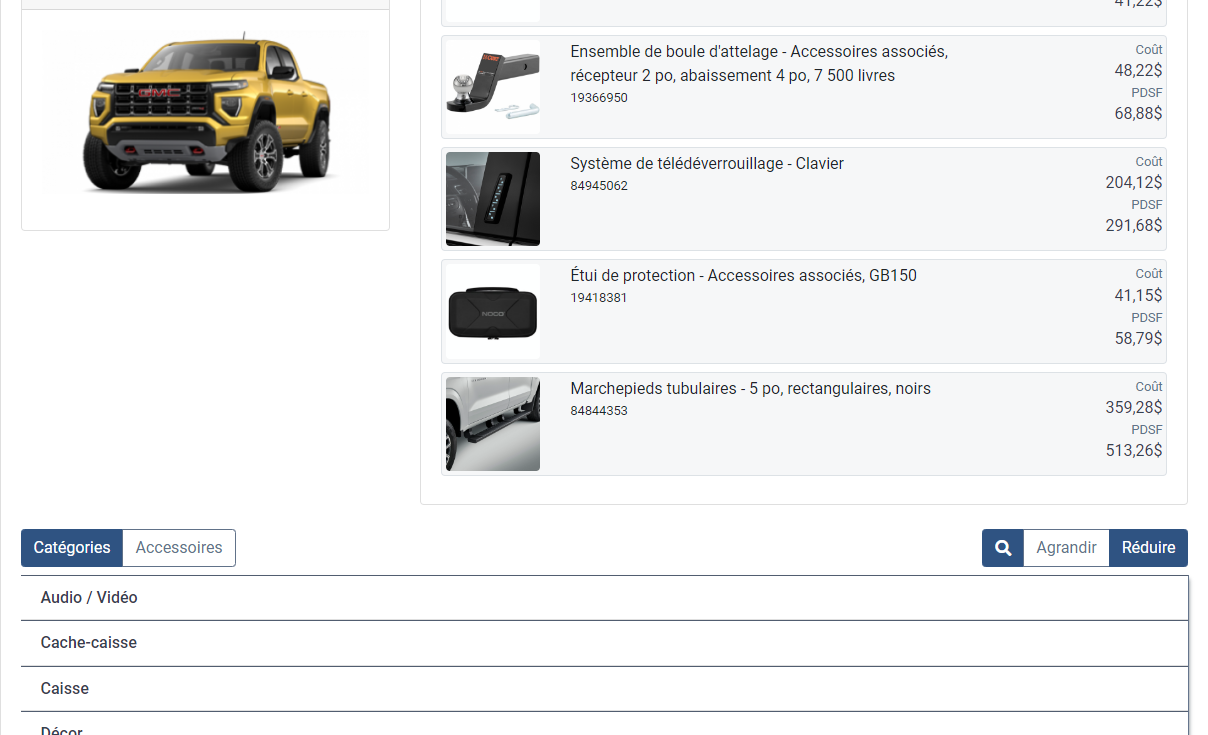The width and height of the screenshot is (1208, 735).
Task: Click the Agrandir button
Action: (x=1066, y=548)
